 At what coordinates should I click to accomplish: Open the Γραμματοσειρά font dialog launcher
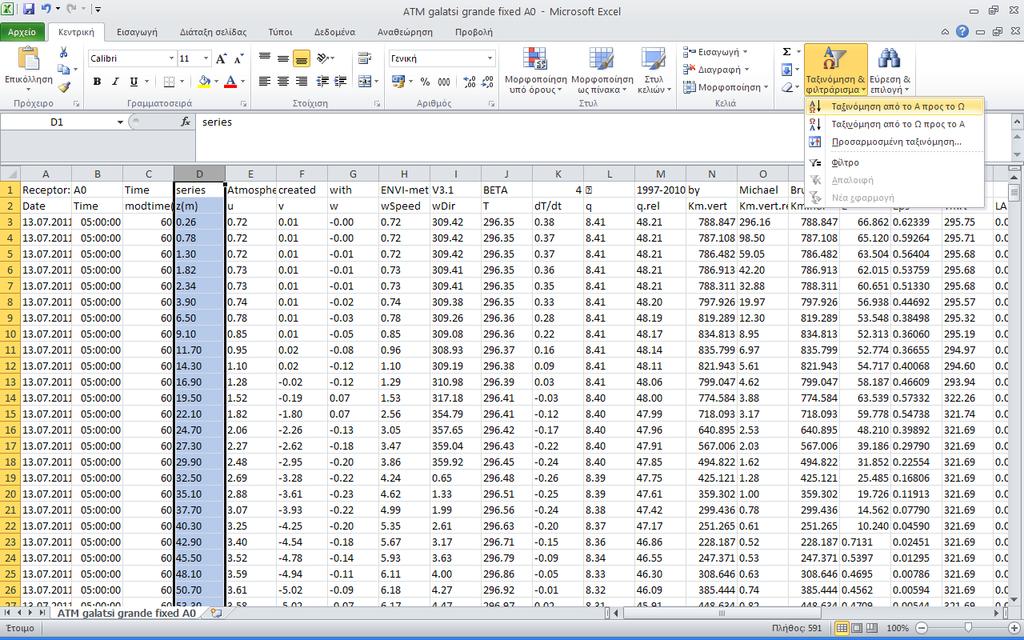243,104
